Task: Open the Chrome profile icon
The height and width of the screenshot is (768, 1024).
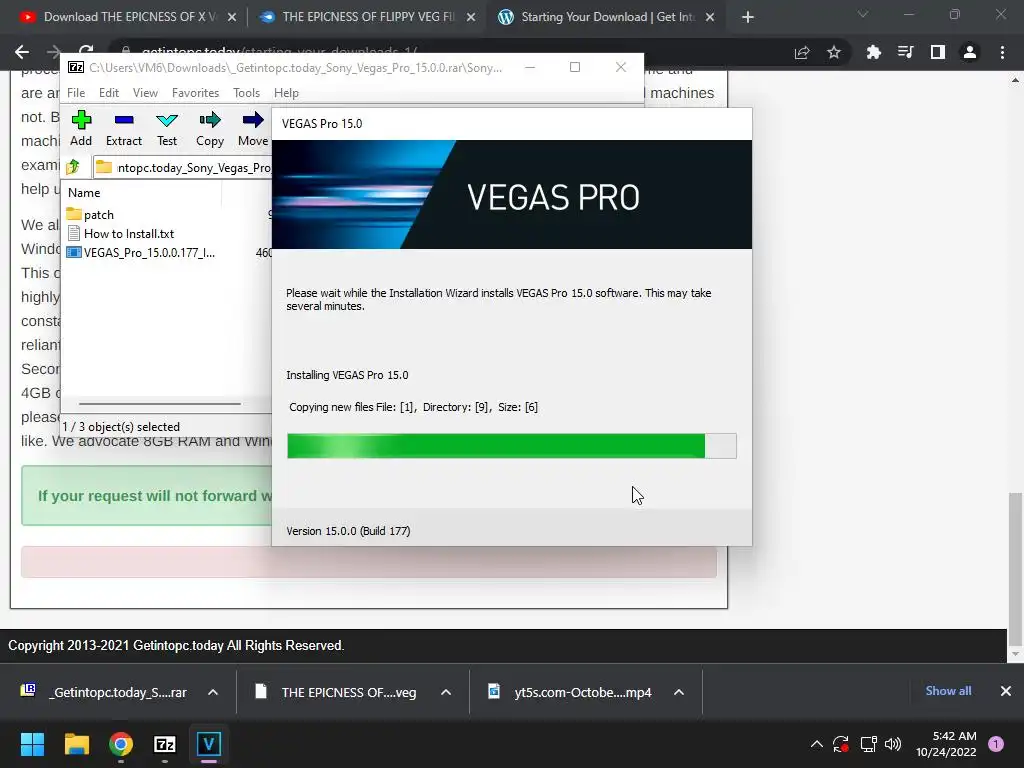Action: click(x=970, y=52)
